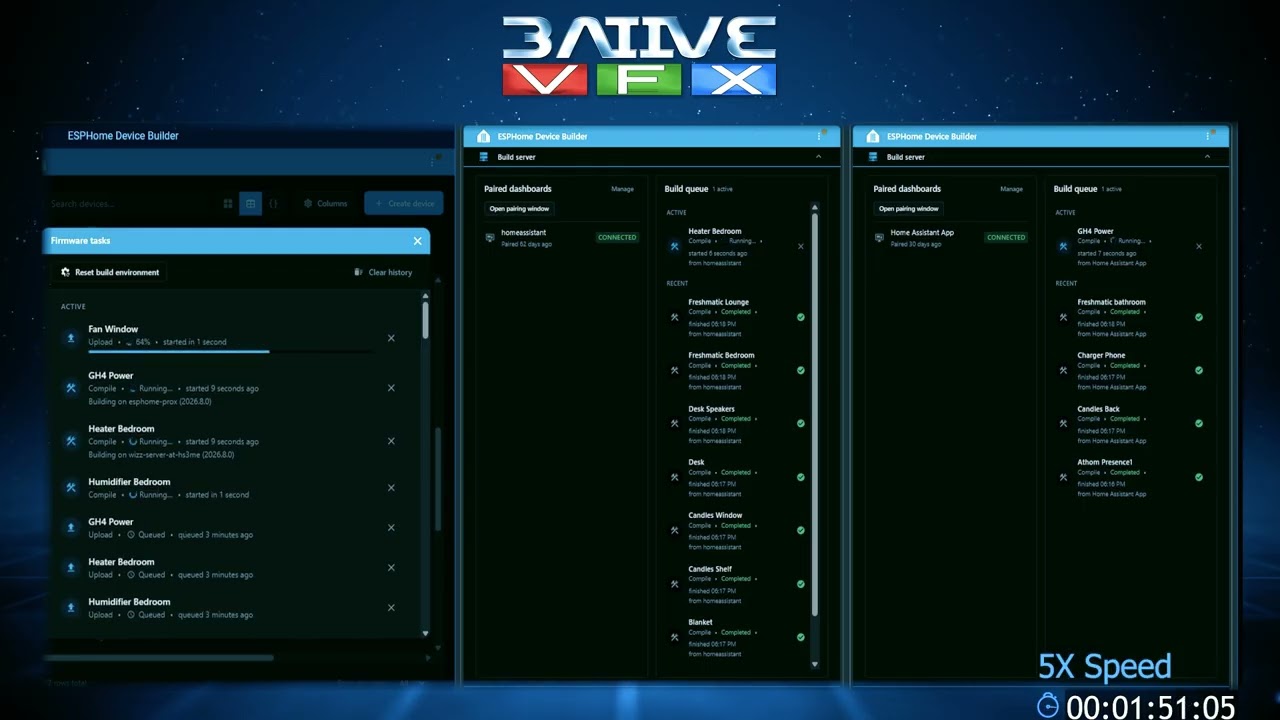This screenshot has width=1280, height=720.
Task: Collapse Build server section in homeassistant window
Action: pyautogui.click(x=818, y=157)
